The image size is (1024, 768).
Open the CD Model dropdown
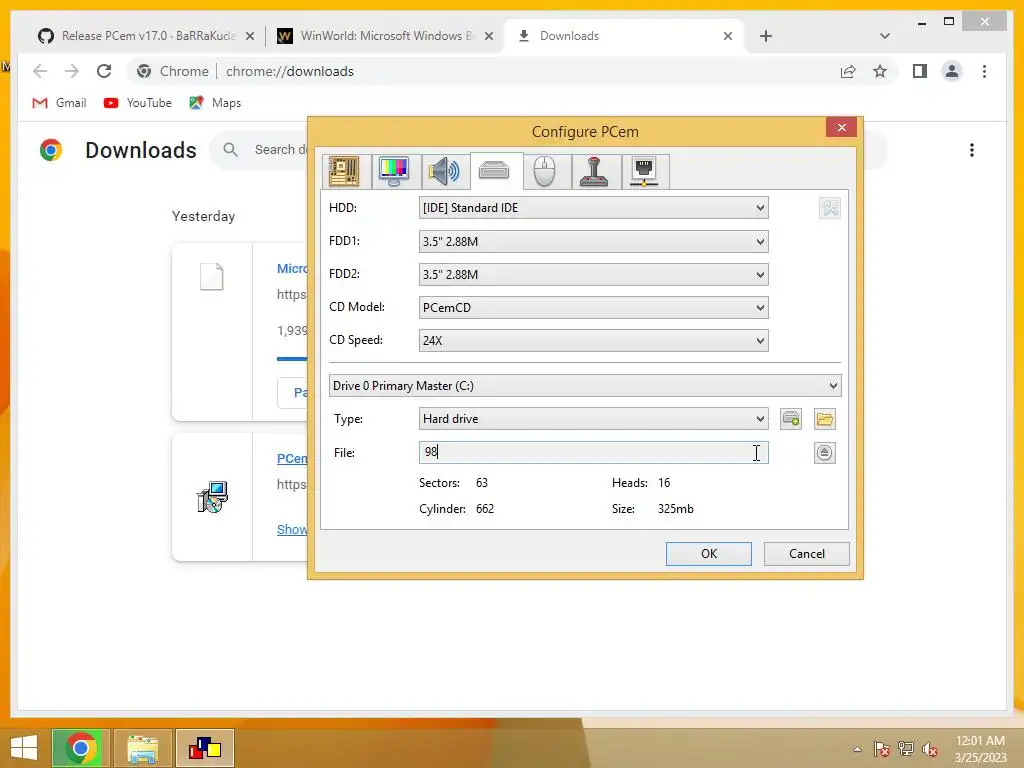[x=593, y=308]
